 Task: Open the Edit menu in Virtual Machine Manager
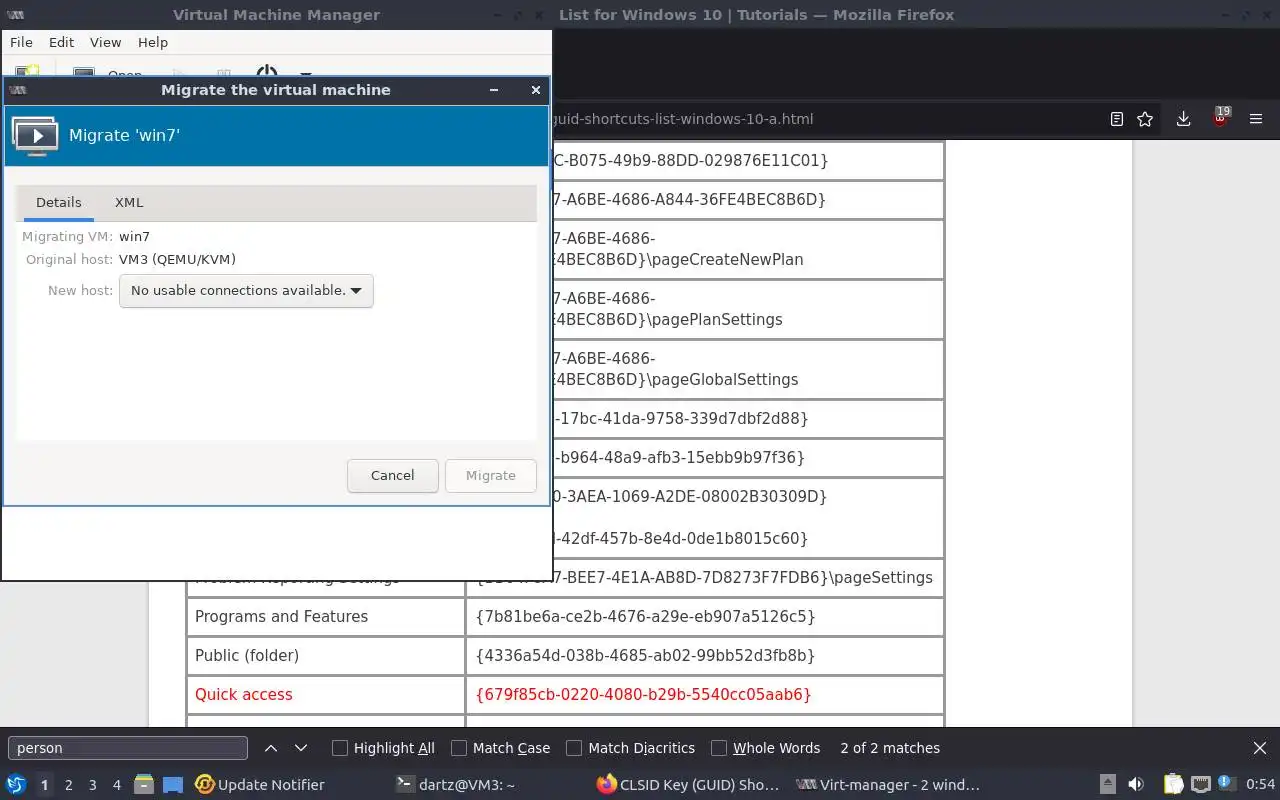pos(61,42)
